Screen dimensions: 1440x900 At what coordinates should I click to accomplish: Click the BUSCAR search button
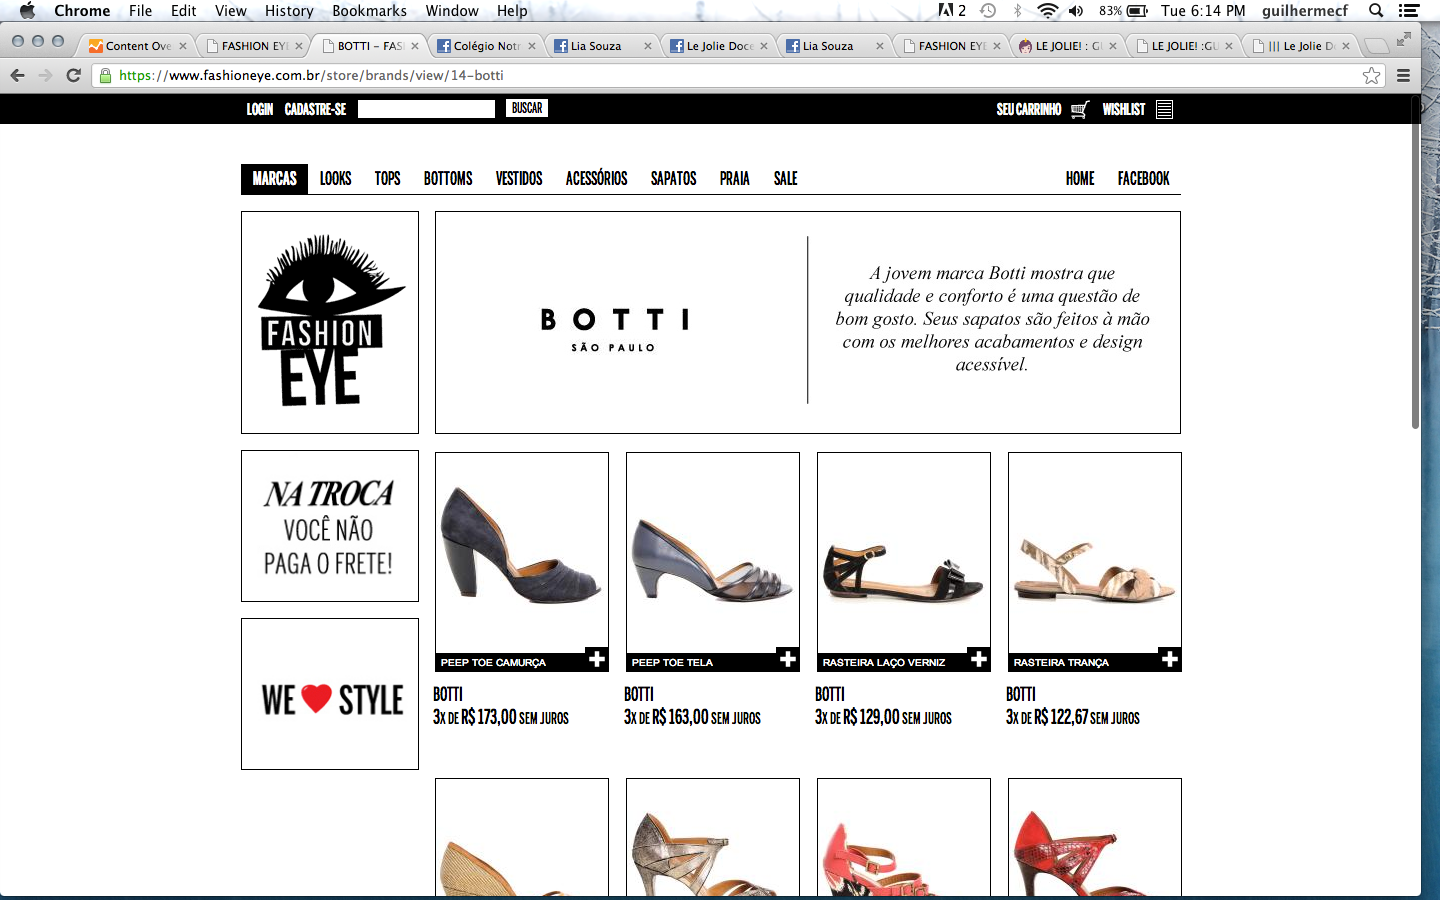(x=527, y=108)
